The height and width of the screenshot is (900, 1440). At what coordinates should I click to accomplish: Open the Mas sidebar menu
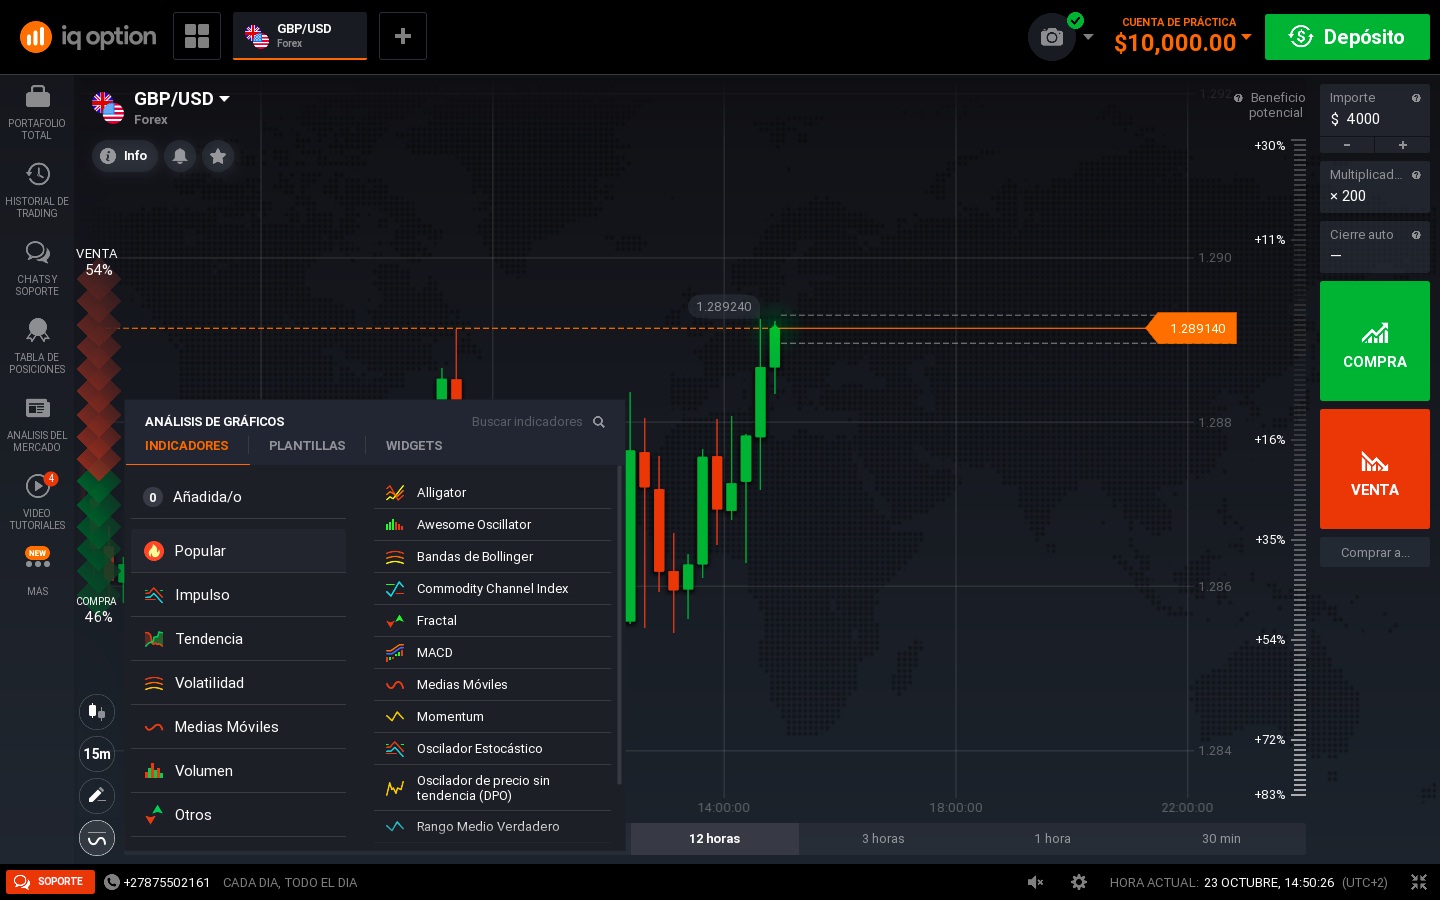pos(37,572)
